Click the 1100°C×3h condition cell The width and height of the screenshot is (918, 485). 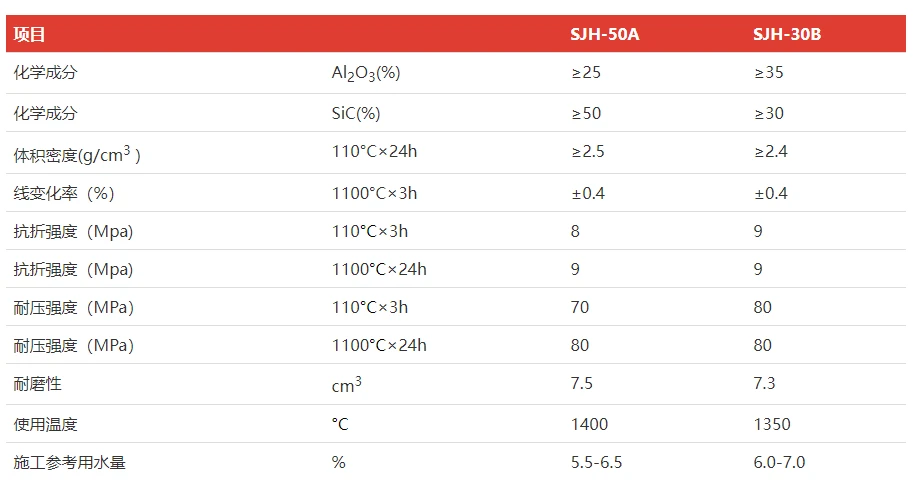point(374,193)
